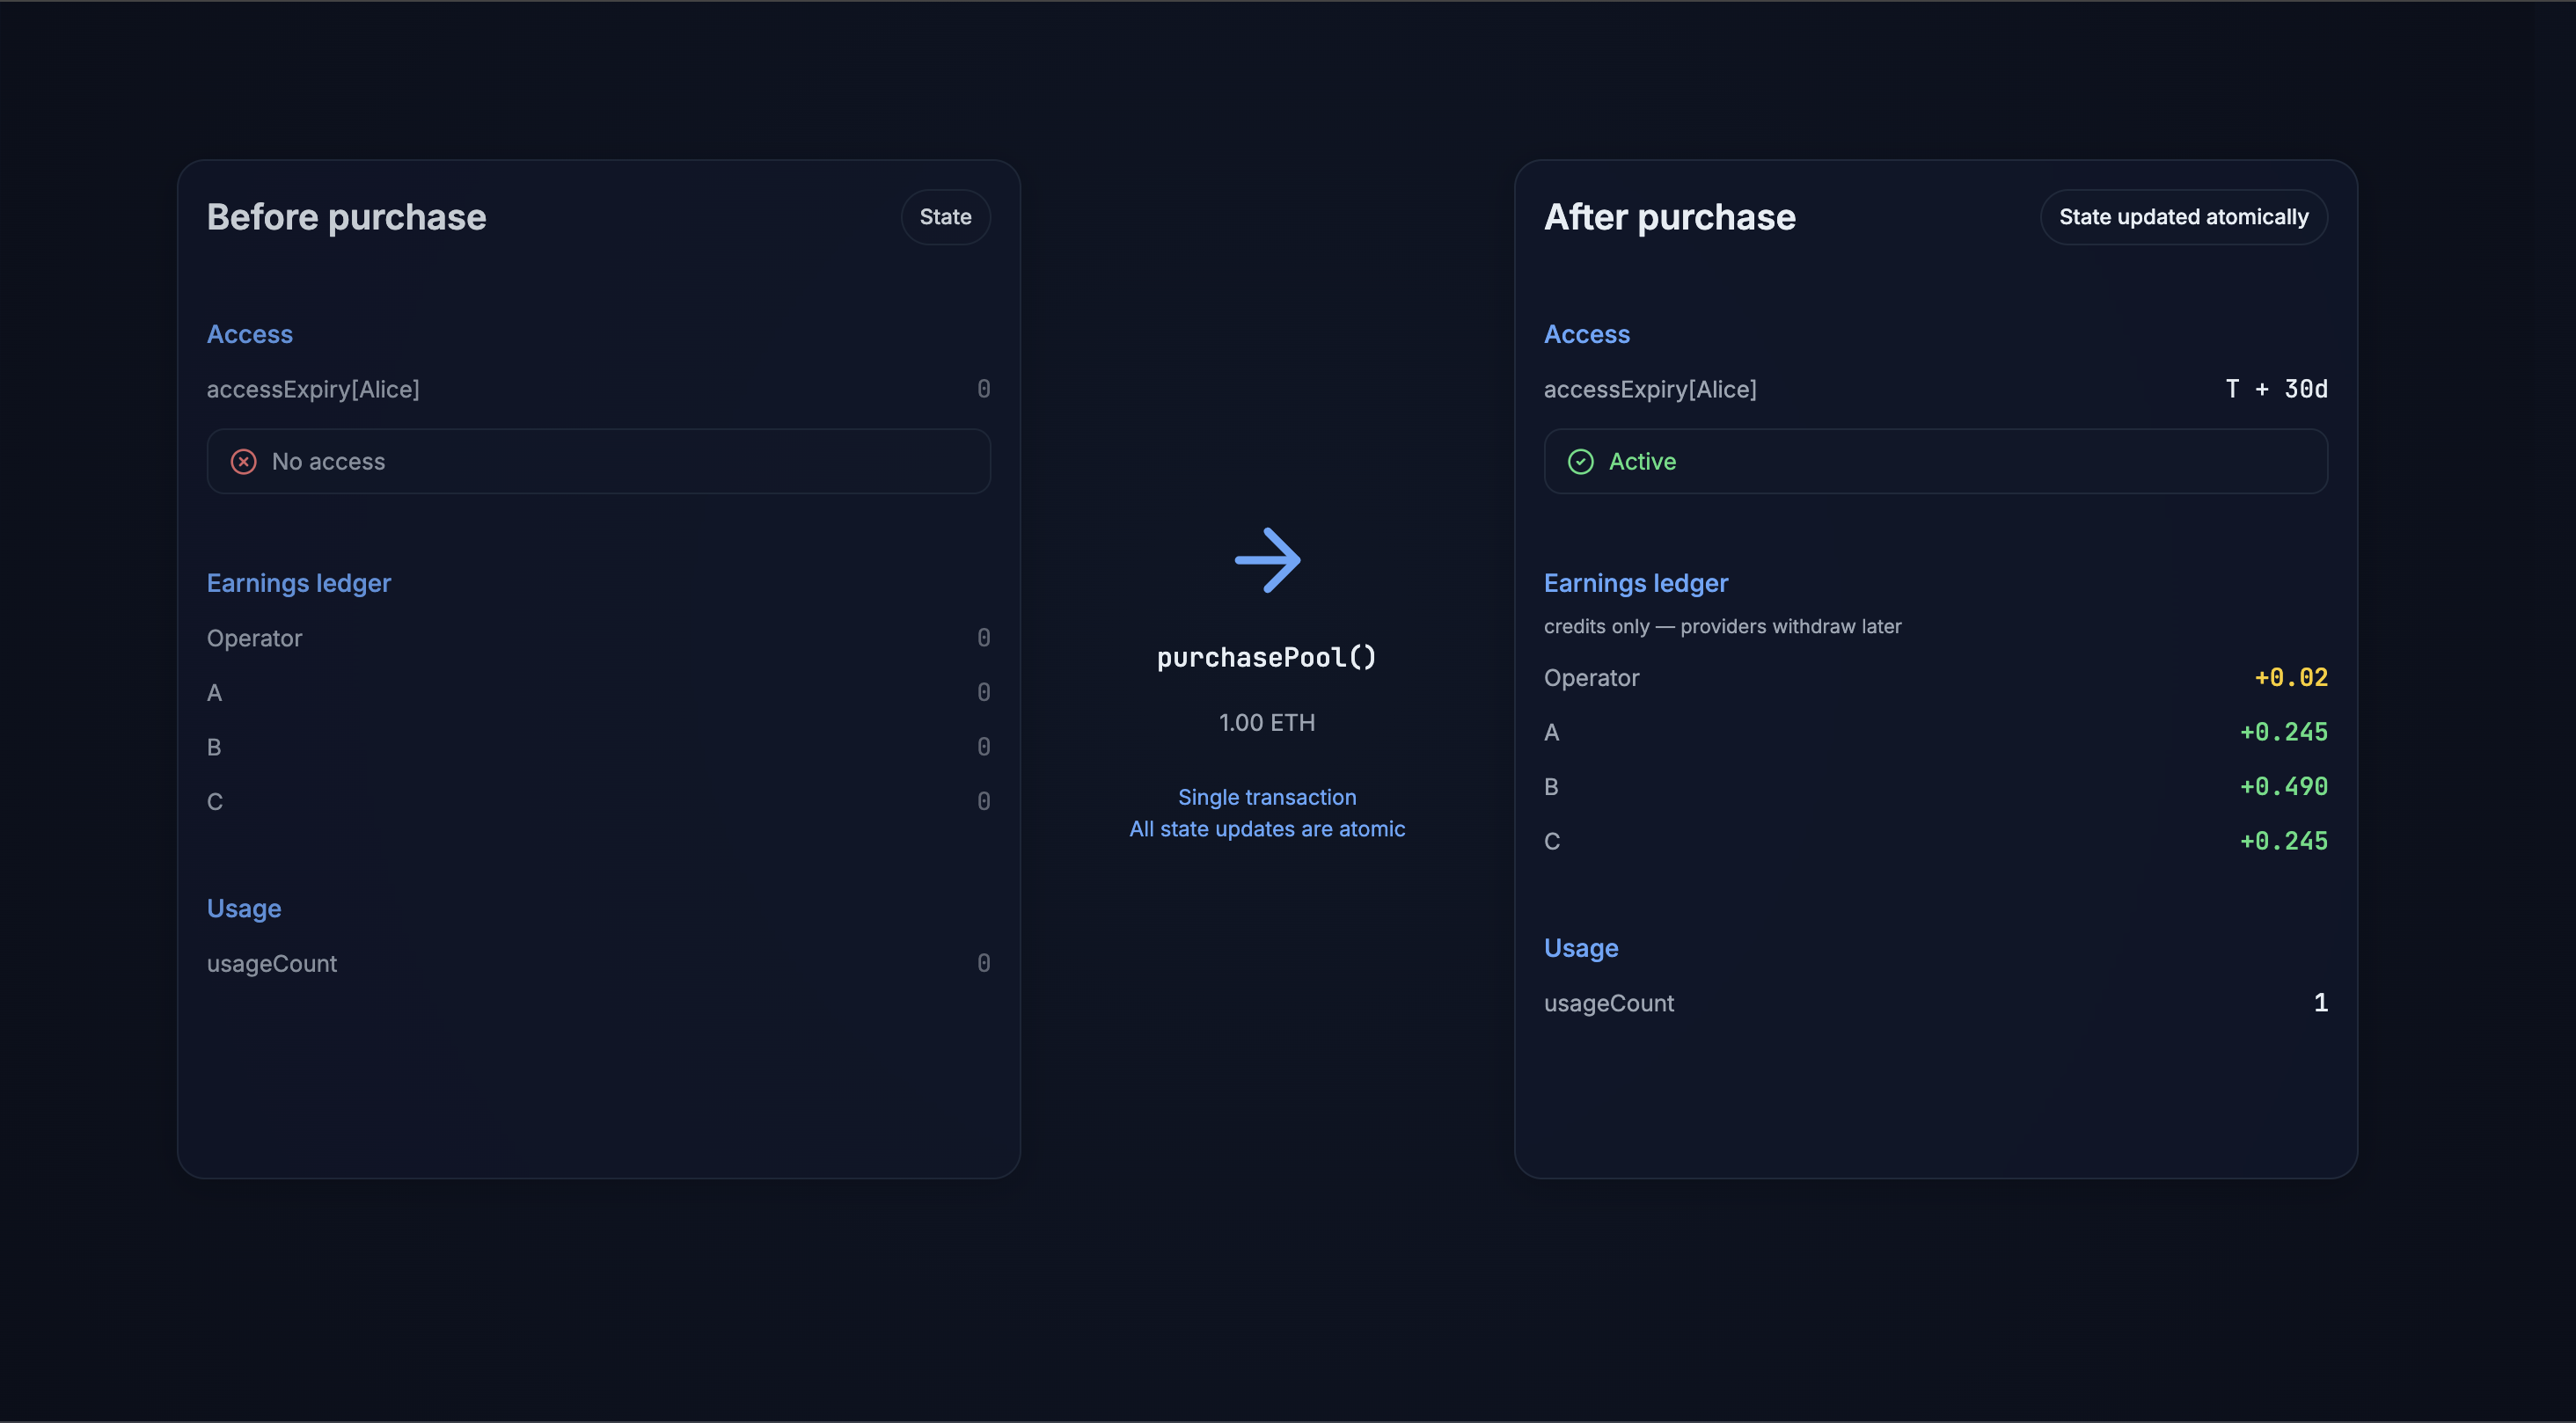Image resolution: width=2576 pixels, height=1423 pixels.
Task: Click the Before purchase title
Action: tap(346, 217)
